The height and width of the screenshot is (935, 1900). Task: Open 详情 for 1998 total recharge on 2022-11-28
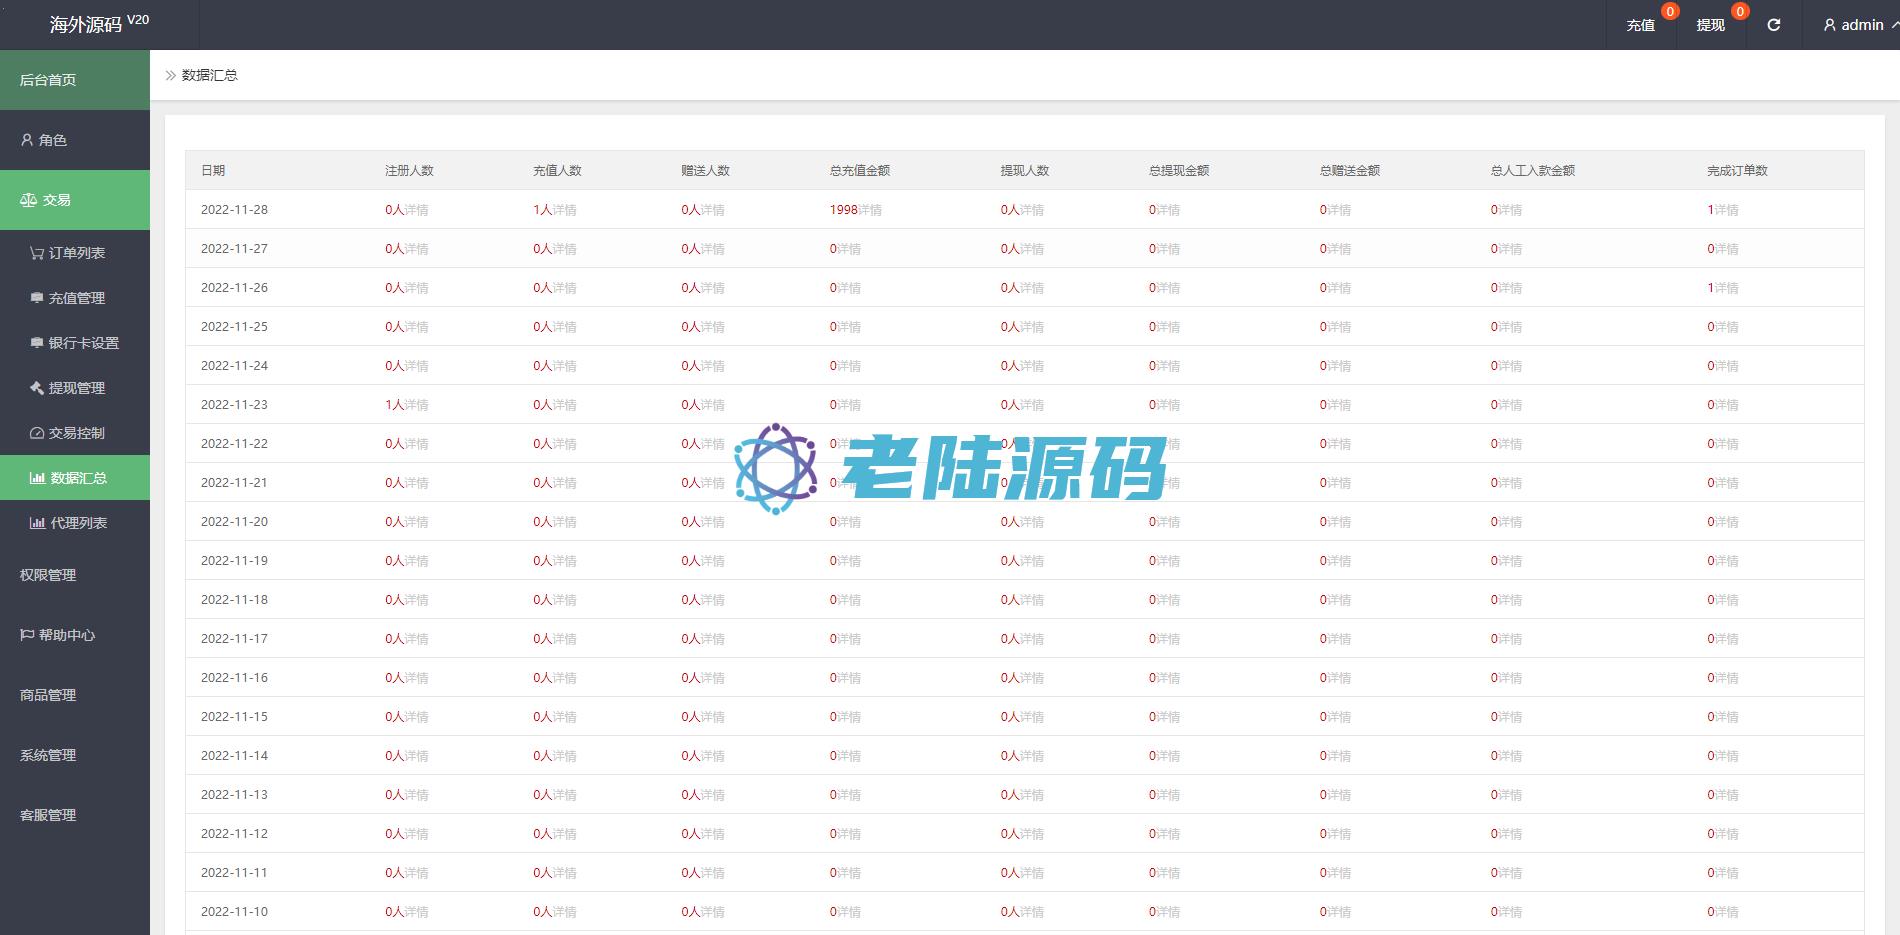click(870, 210)
